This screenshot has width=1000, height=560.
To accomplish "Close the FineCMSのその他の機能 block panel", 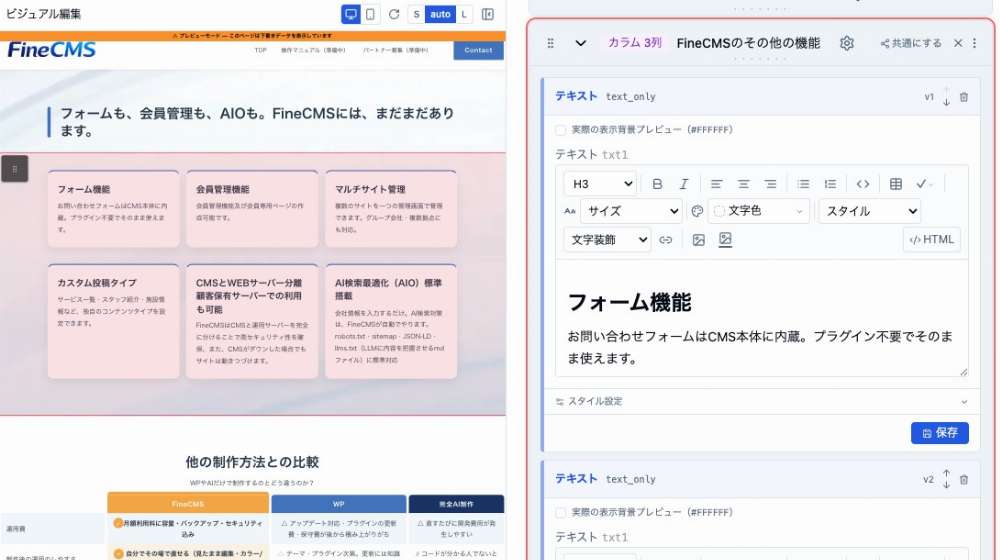I will point(958,43).
